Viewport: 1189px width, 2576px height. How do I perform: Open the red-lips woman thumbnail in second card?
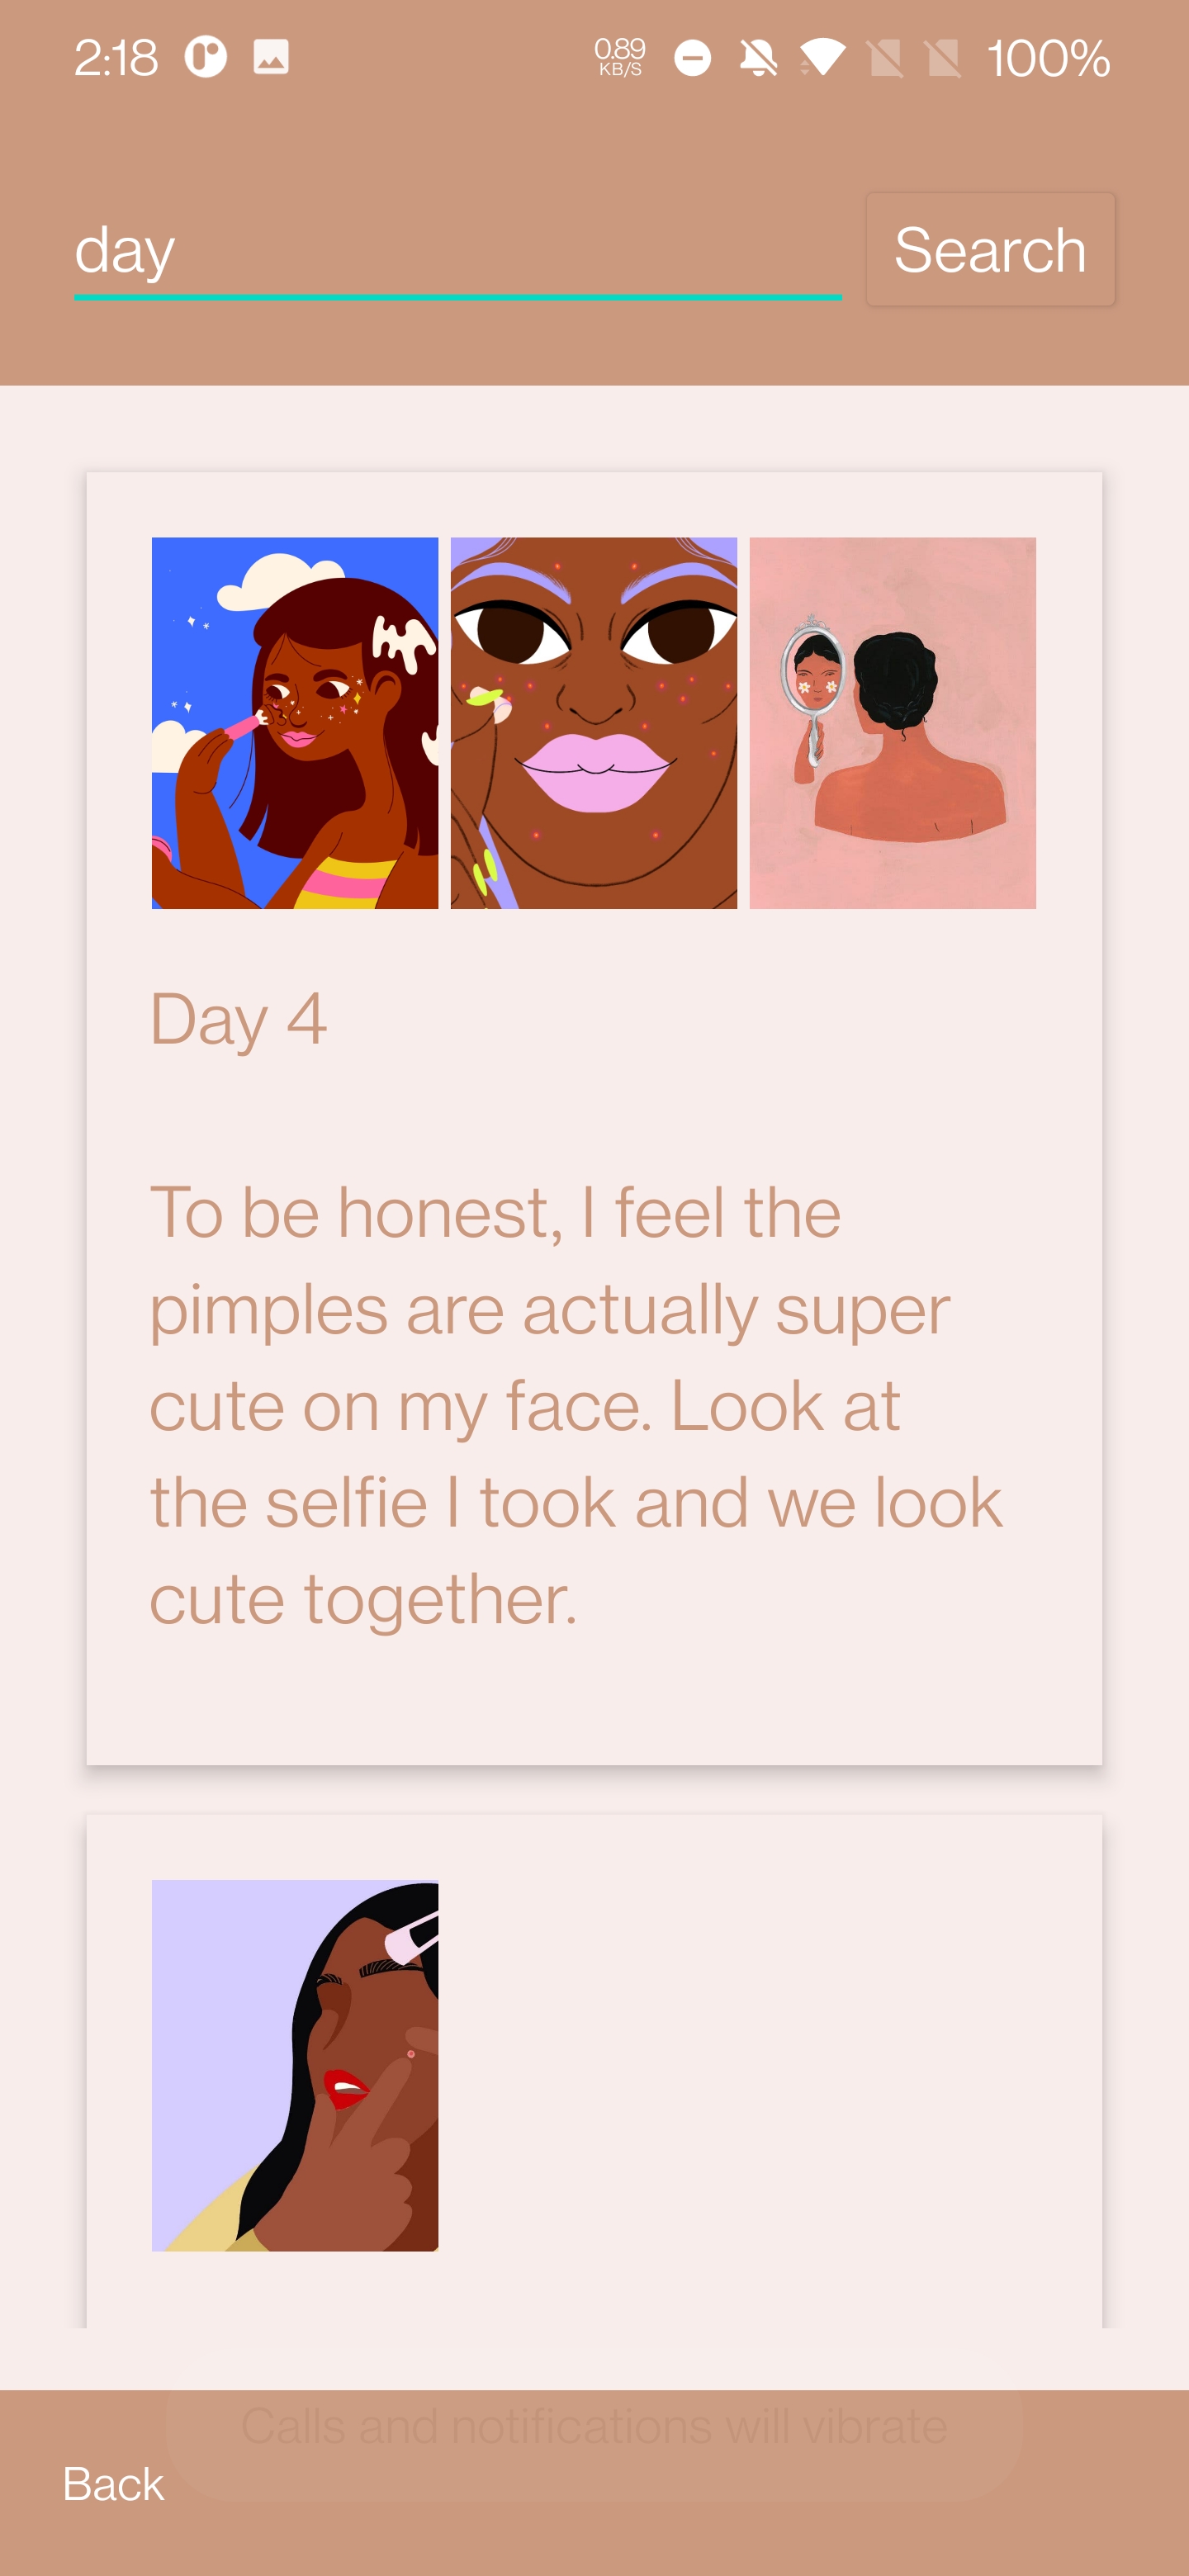point(295,2065)
